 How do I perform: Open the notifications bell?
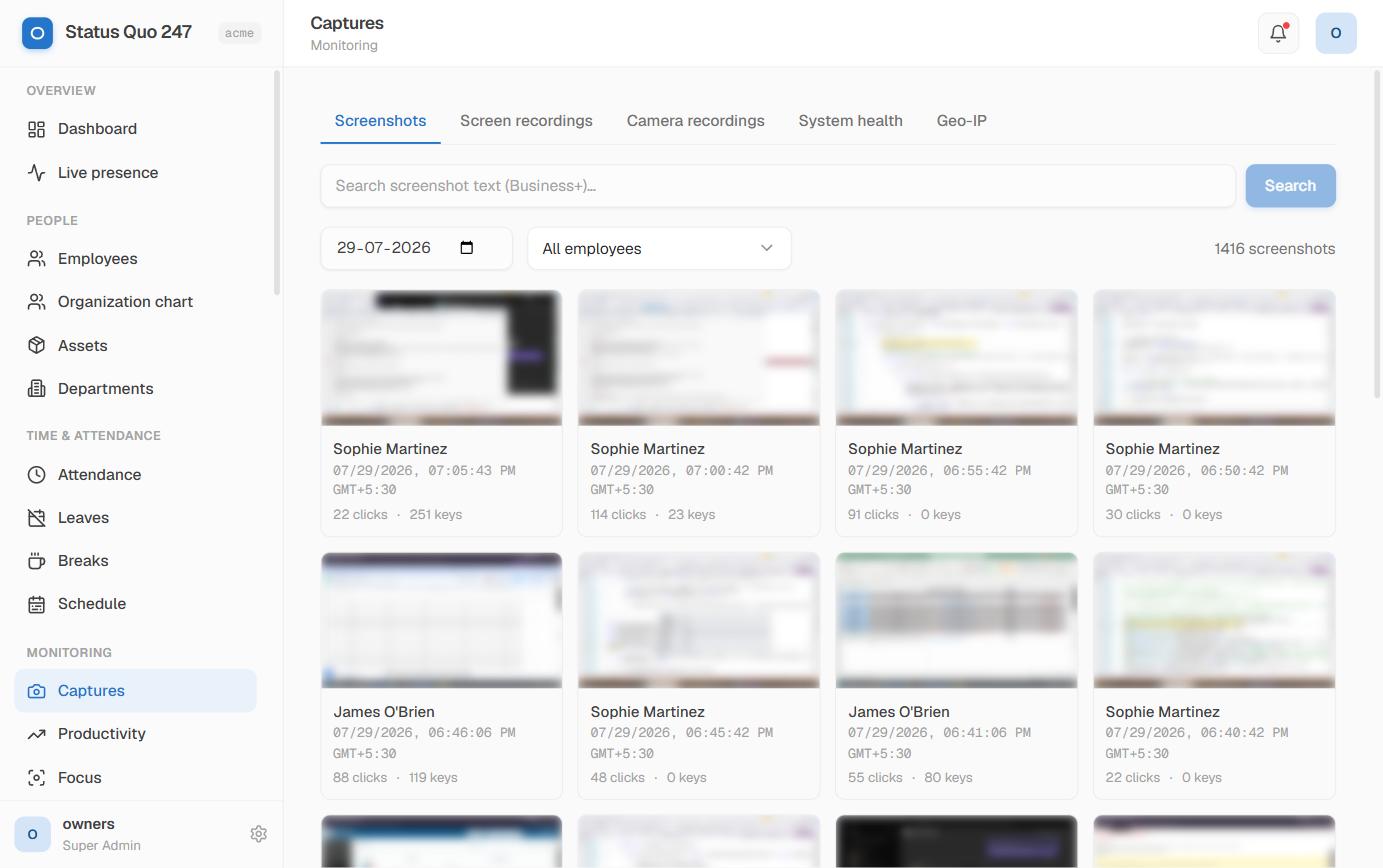pyautogui.click(x=1278, y=33)
